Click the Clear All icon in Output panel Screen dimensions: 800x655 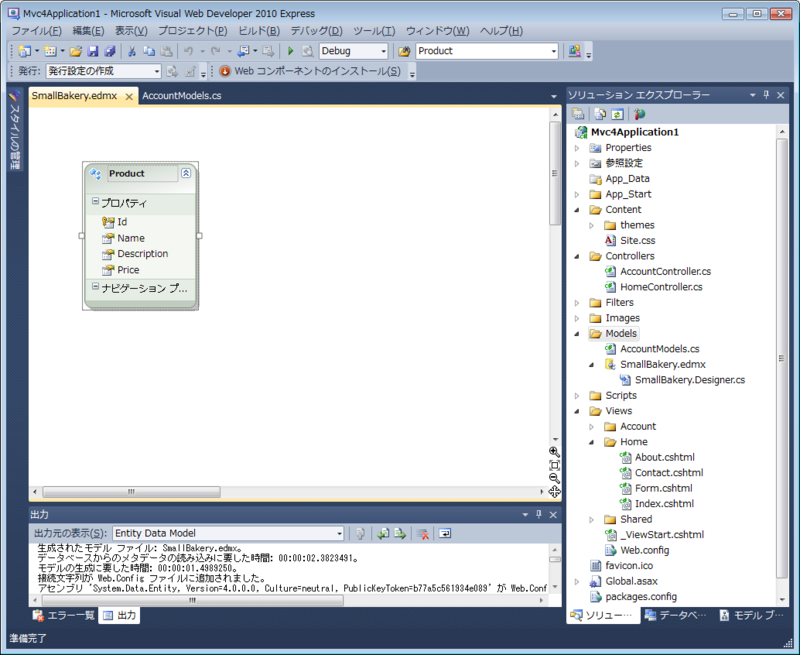[x=422, y=534]
